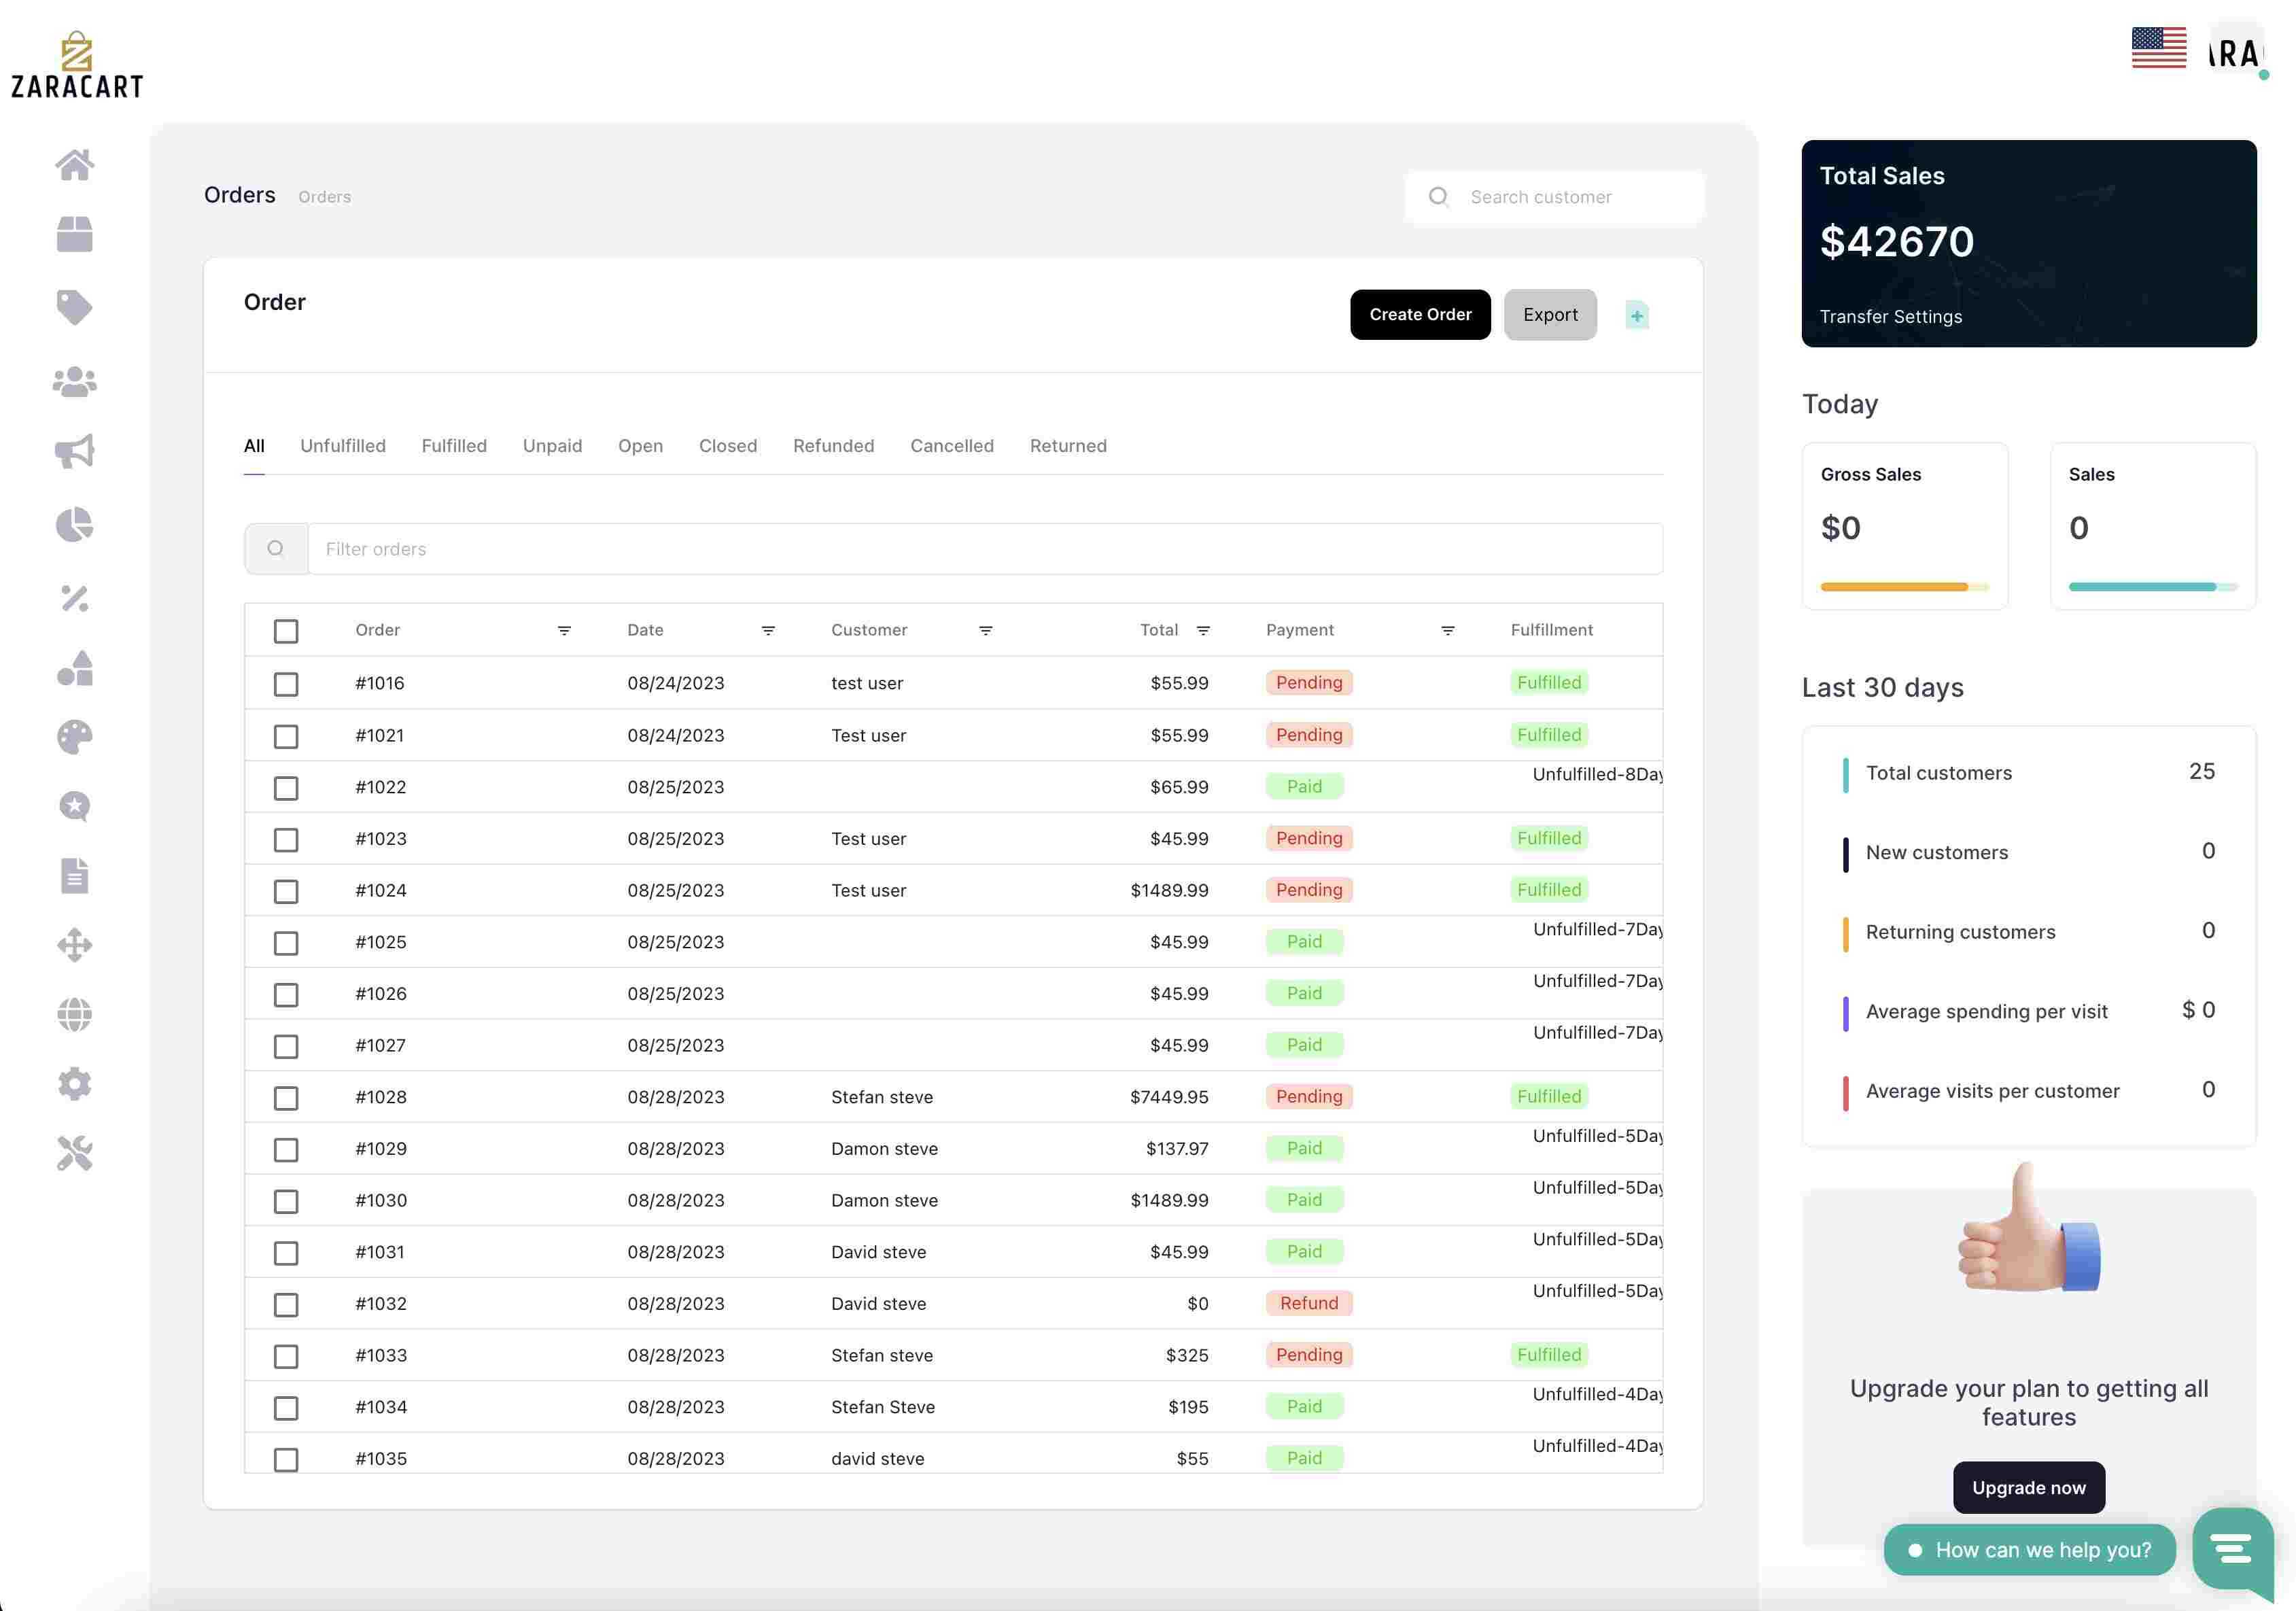Open the Order column filter dropdown
Image resolution: width=2296 pixels, height=1611 pixels.
[x=564, y=631]
